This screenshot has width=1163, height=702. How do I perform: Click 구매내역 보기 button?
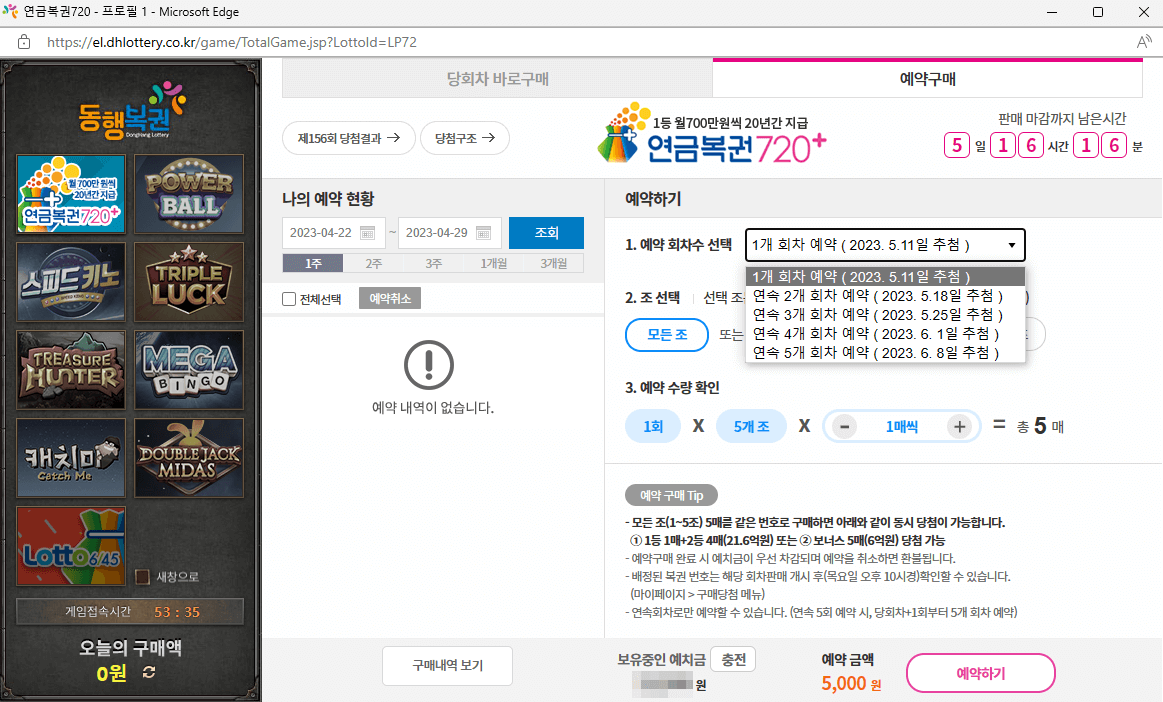point(447,666)
